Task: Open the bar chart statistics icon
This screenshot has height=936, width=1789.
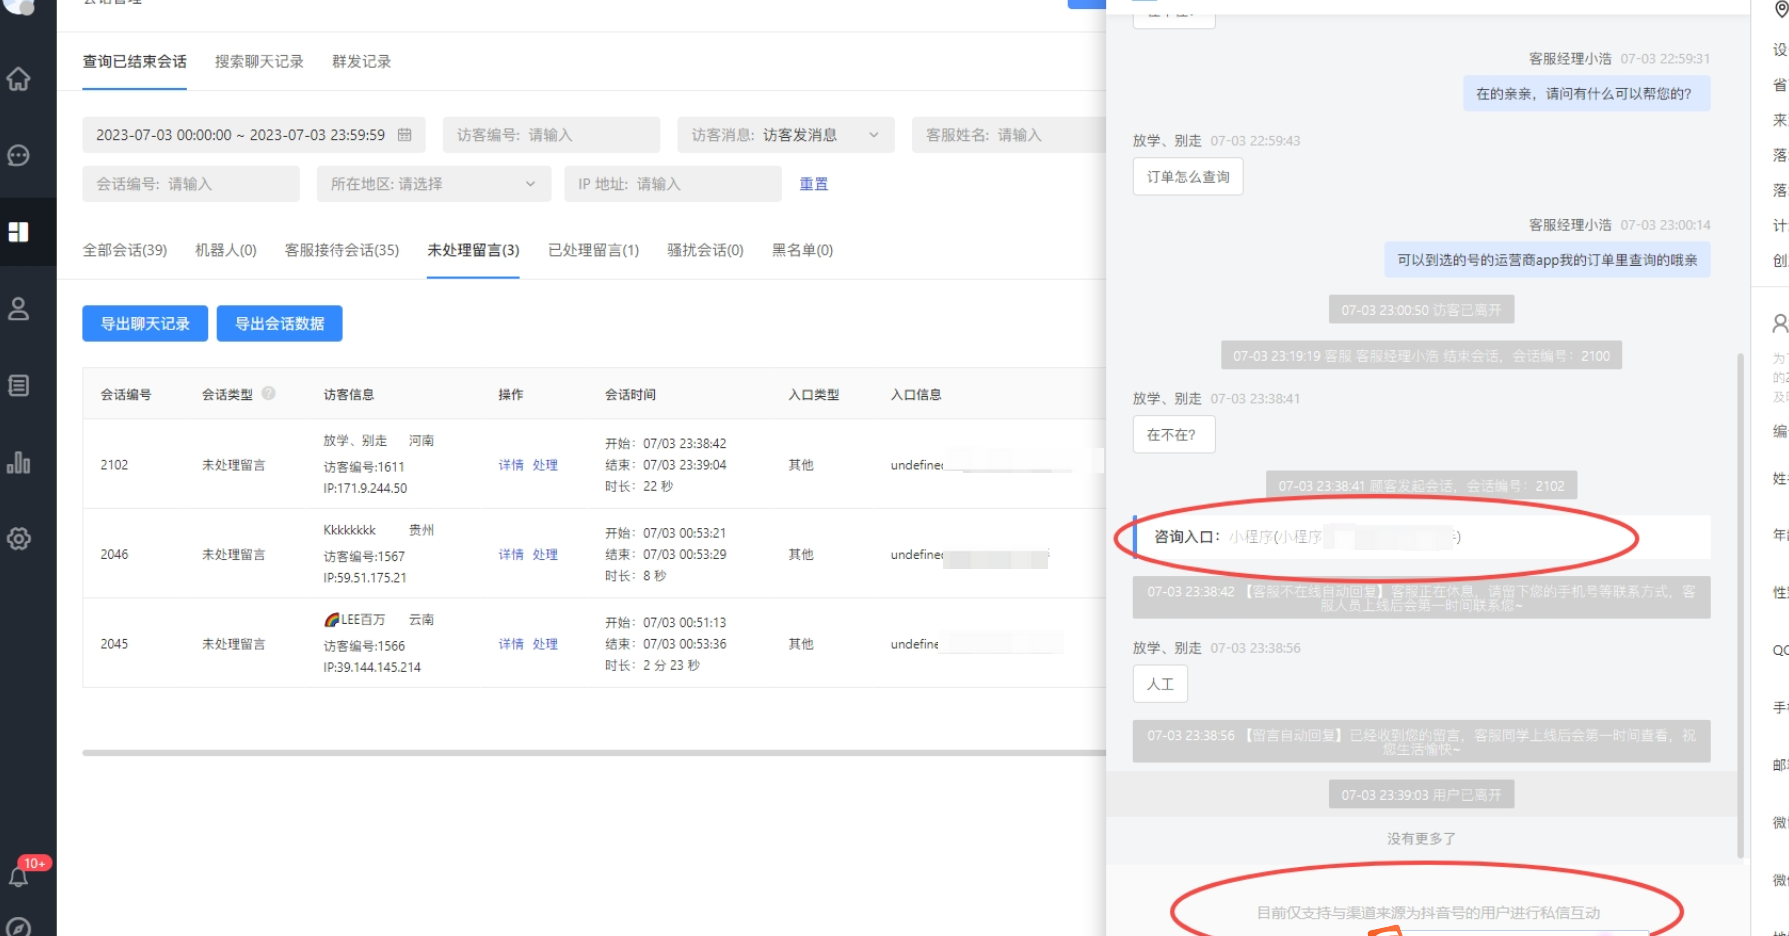Action: [19, 462]
